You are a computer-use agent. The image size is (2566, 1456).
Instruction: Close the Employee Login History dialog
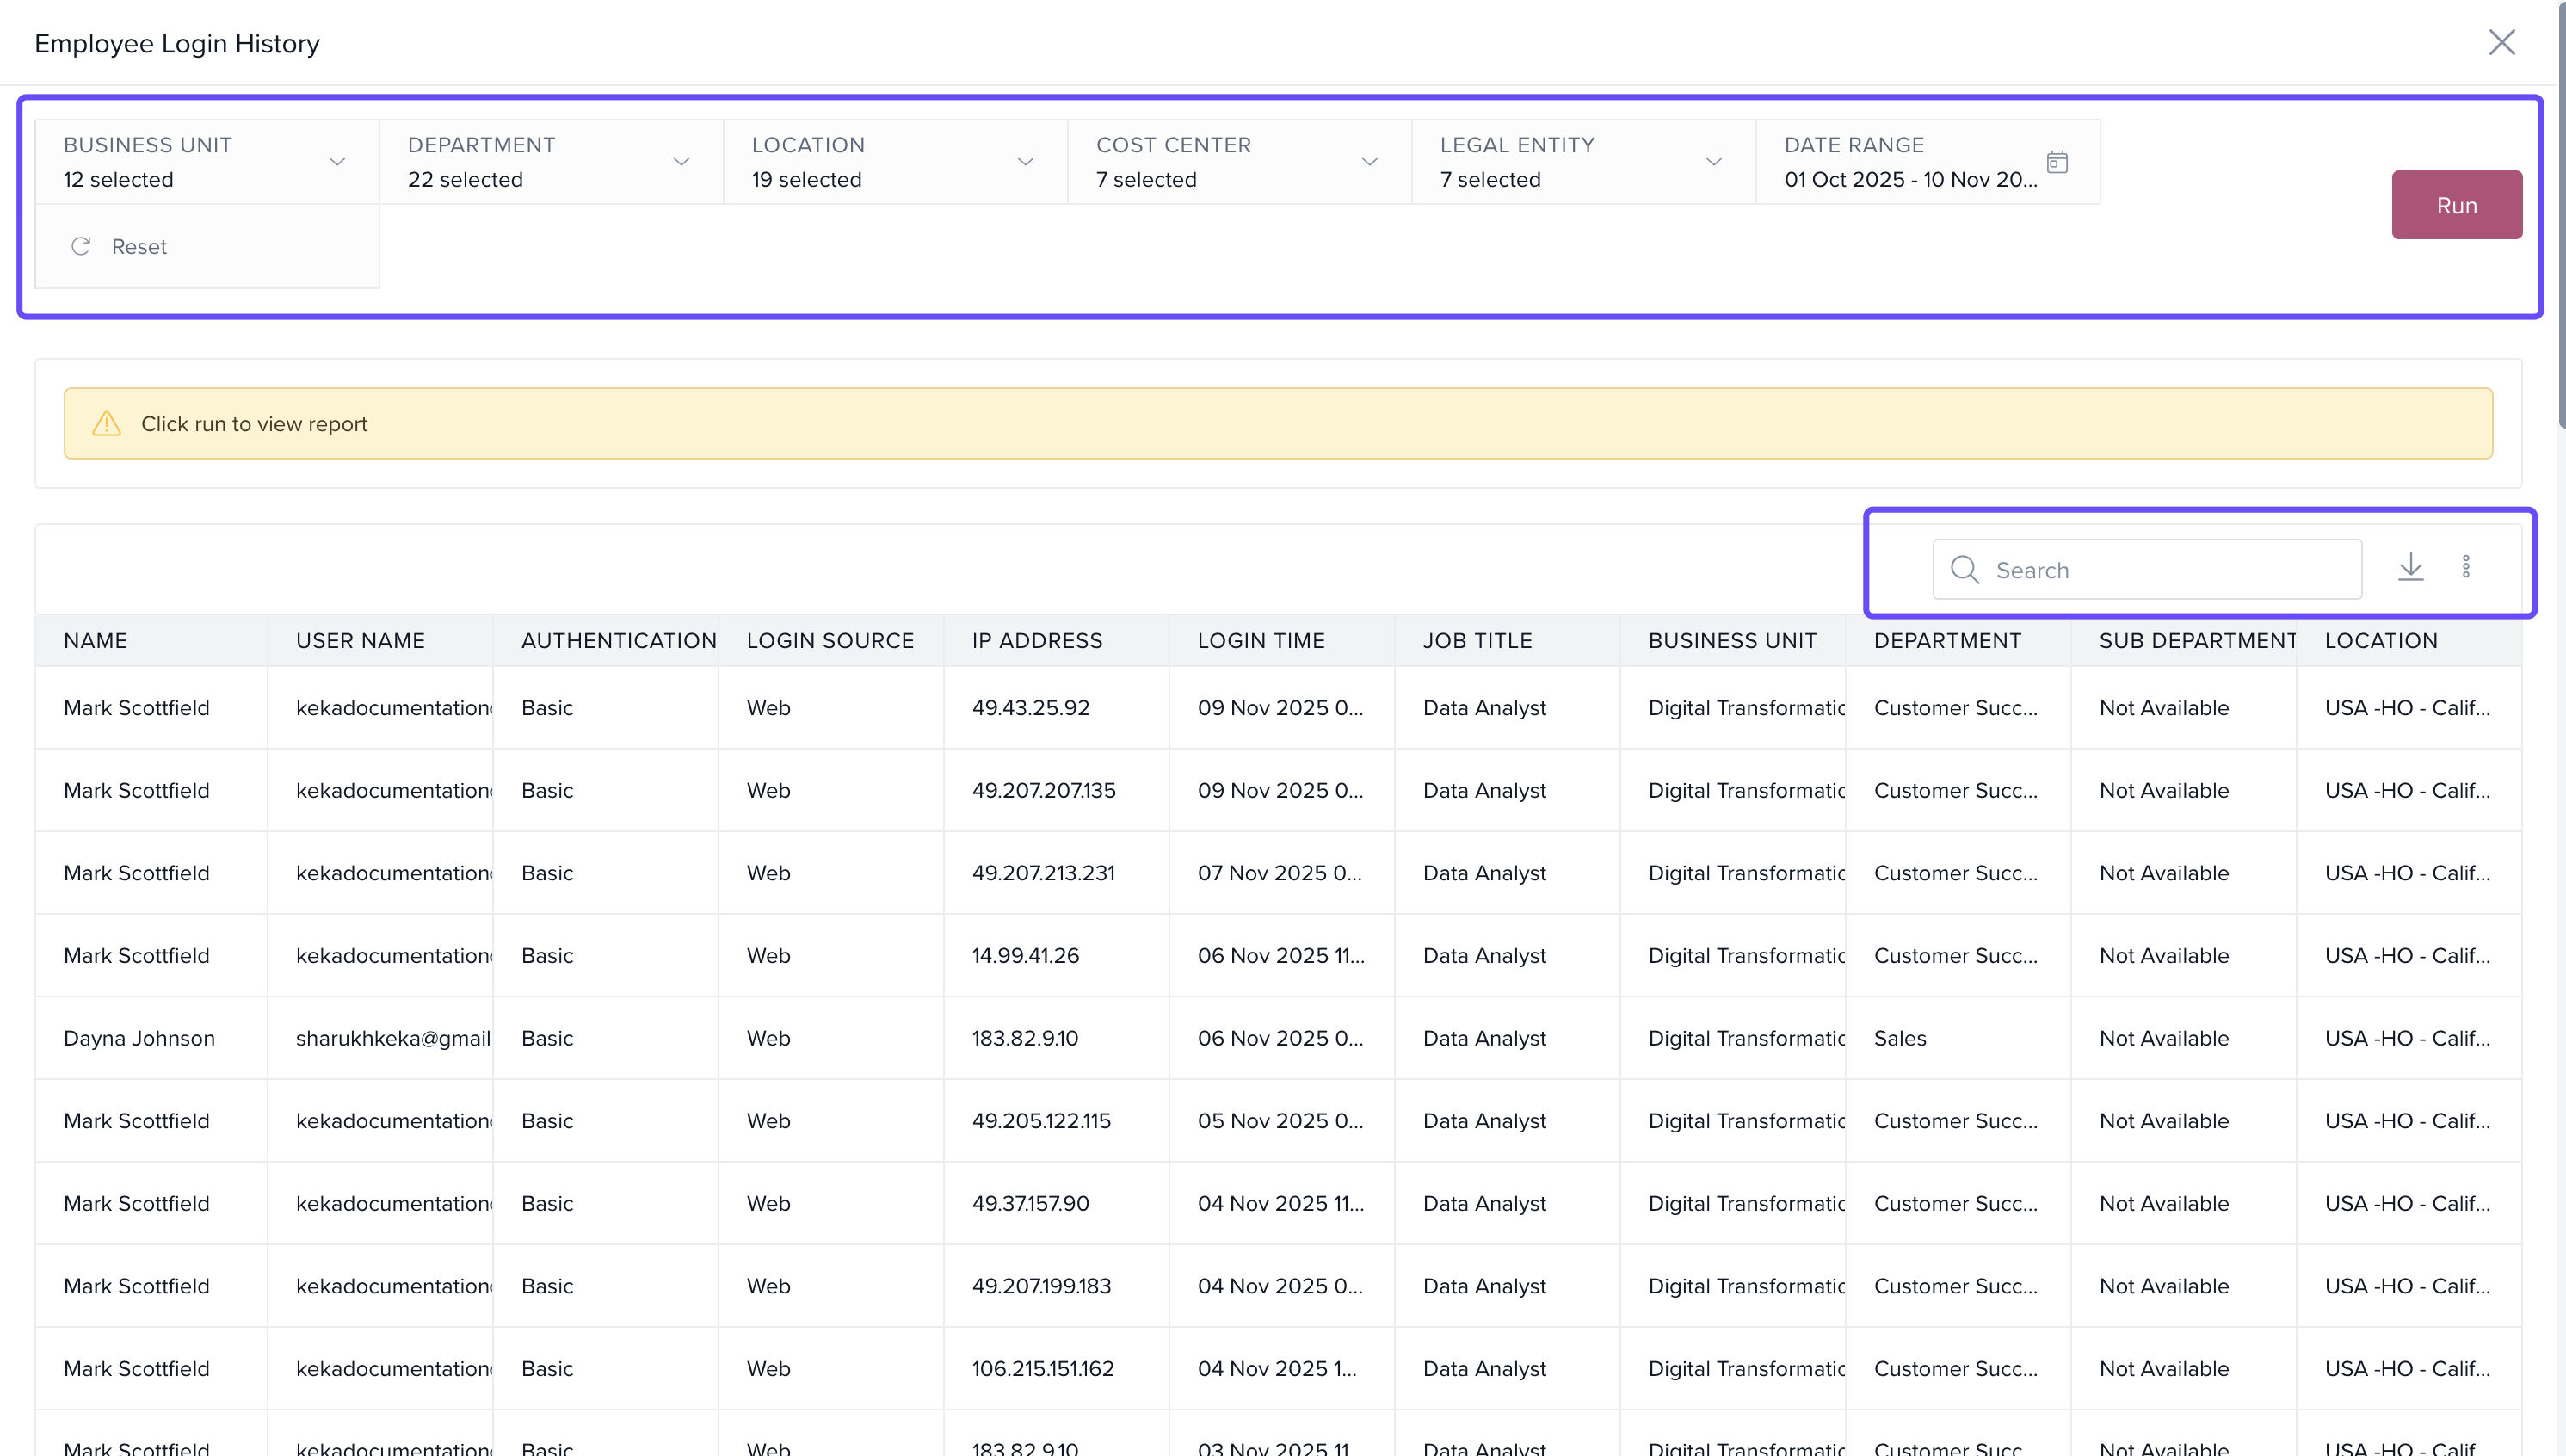pos(2501,42)
